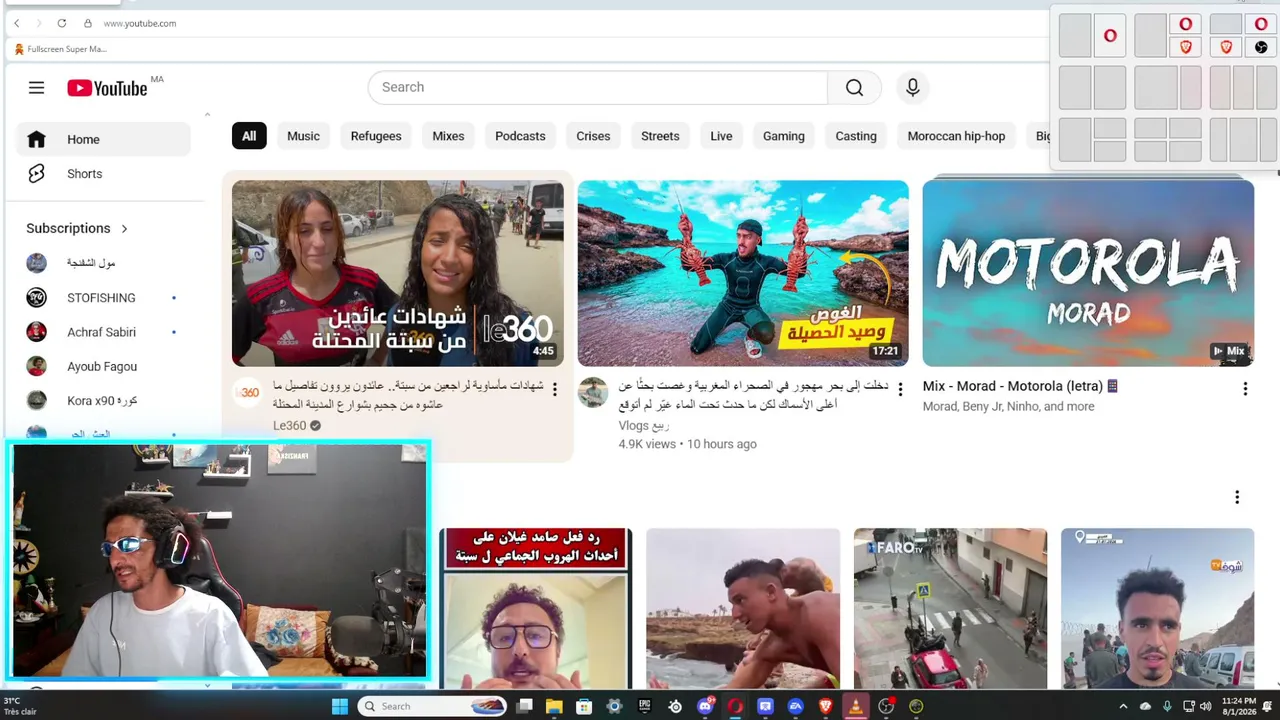Open options menu for the diving video
This screenshot has width=1280, height=720.
900,389
